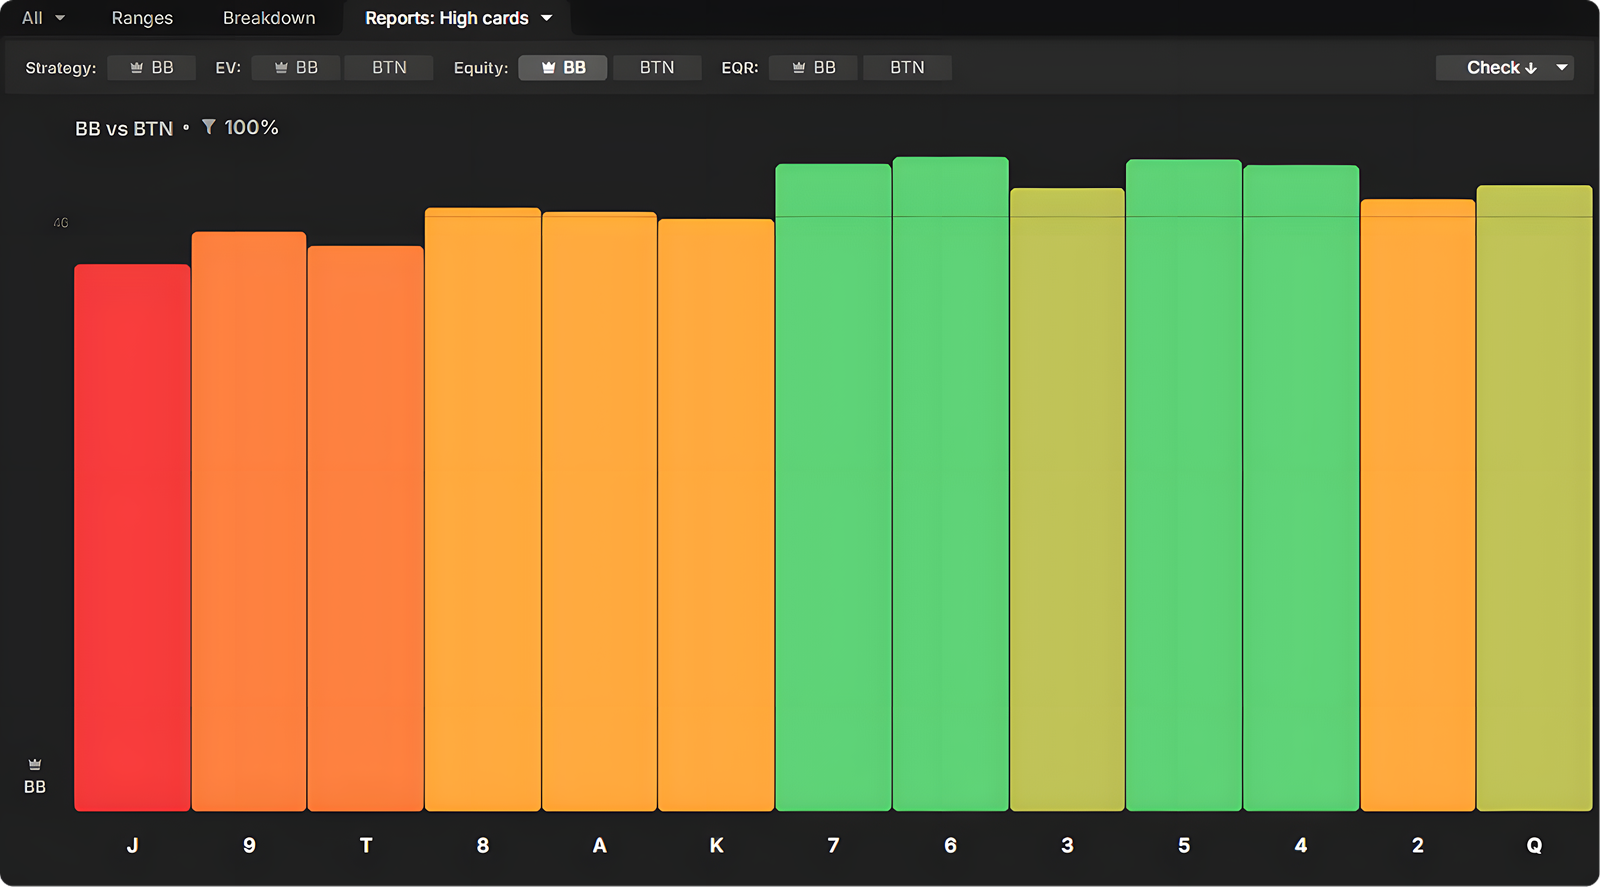Enable EV for BTN
Screen dimensions: 1600x887
click(x=389, y=67)
